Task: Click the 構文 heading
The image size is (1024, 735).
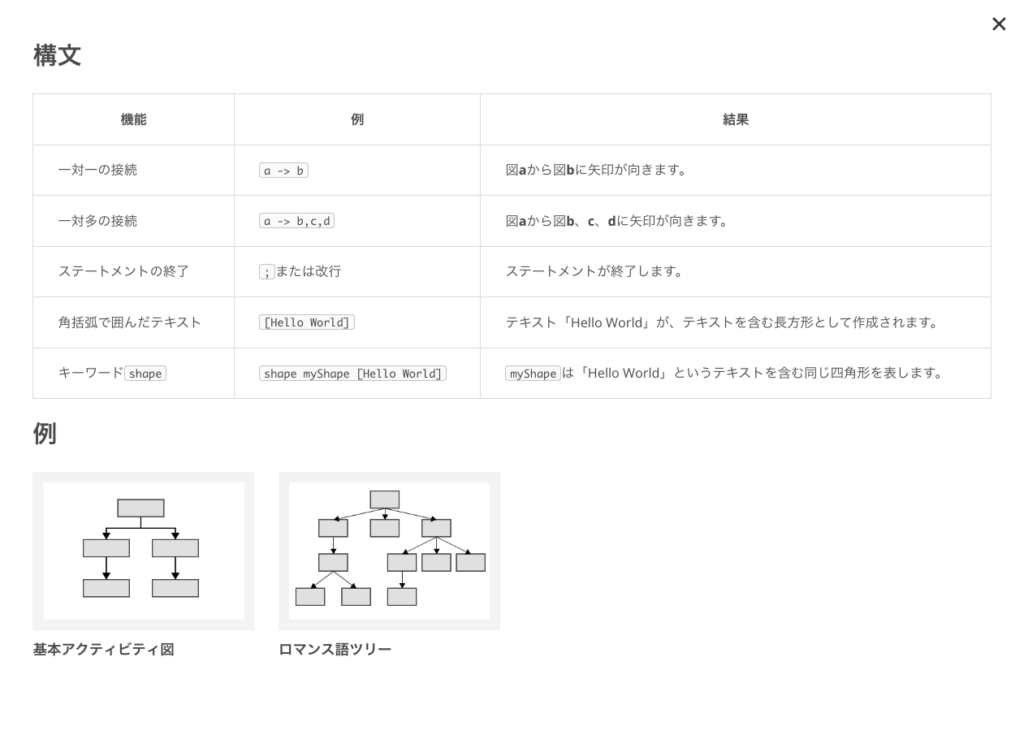Action: pos(57,55)
